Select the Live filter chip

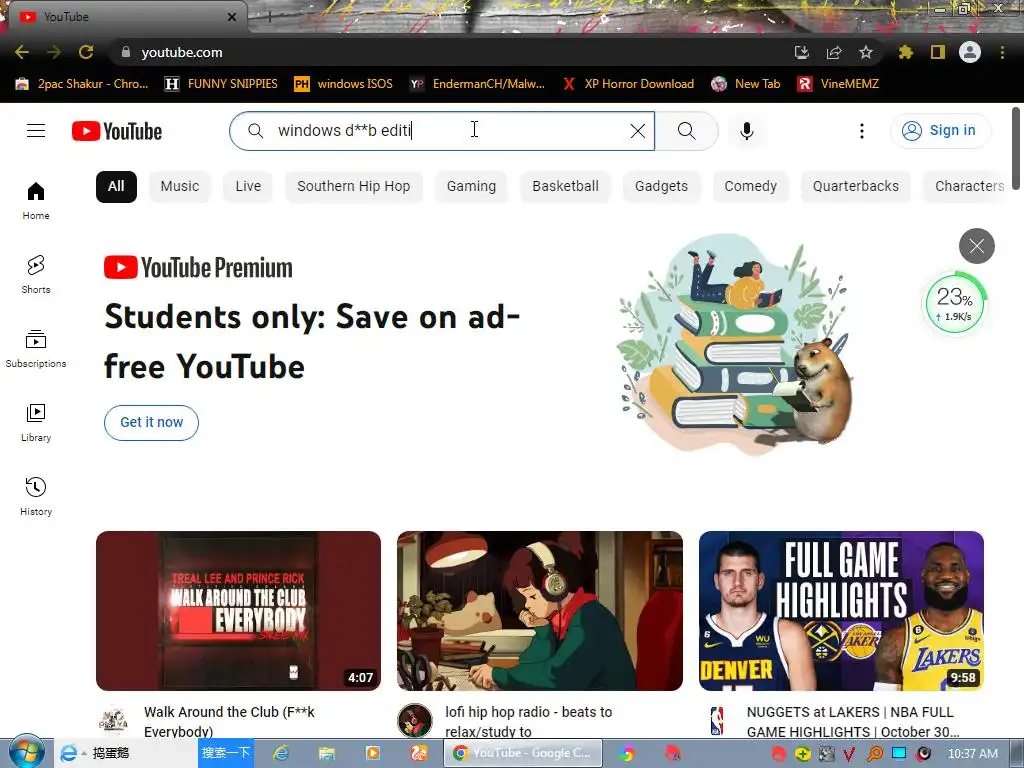point(248,186)
